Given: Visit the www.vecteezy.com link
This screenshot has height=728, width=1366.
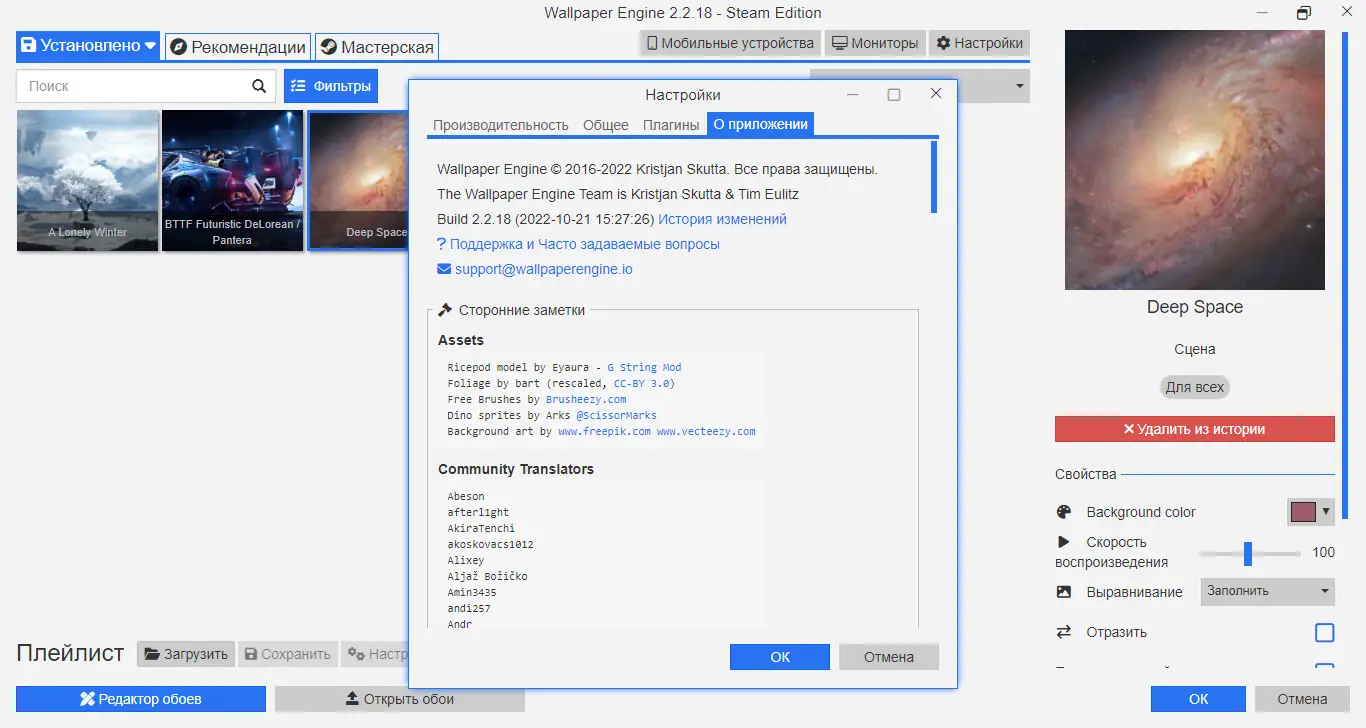Looking at the screenshot, I should tap(706, 431).
